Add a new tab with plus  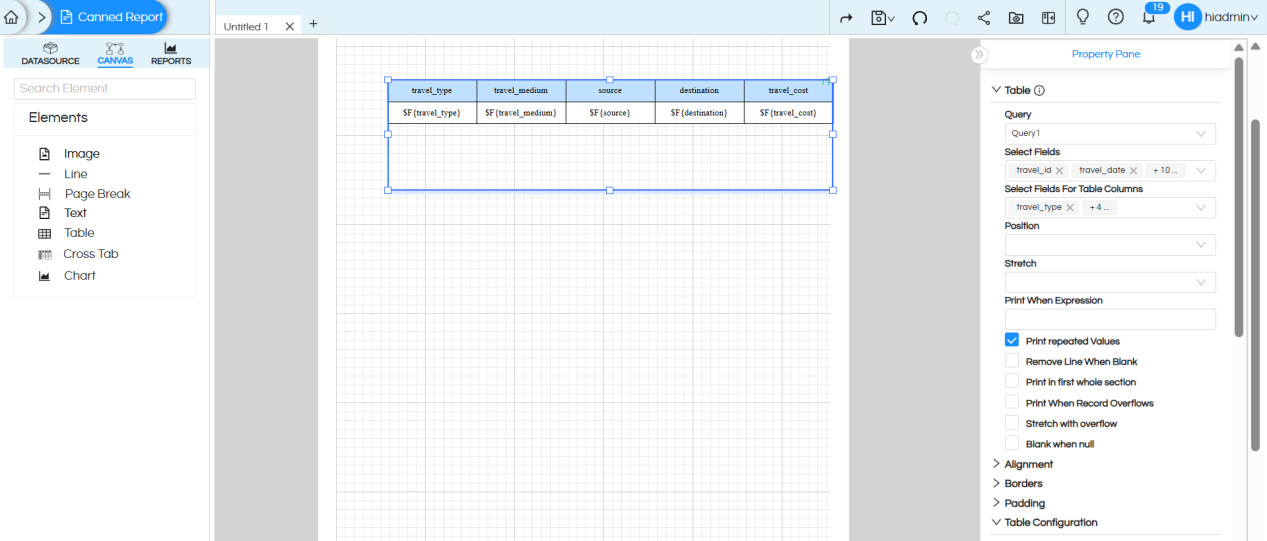(x=313, y=23)
